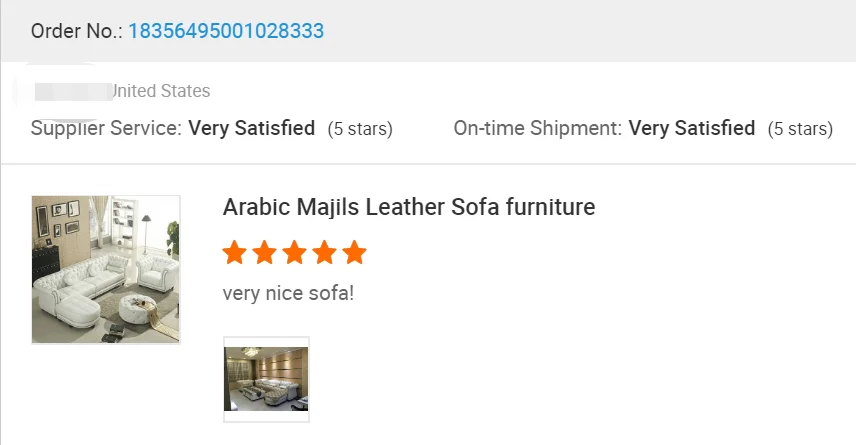This screenshot has width=856, height=445.
Task: Click "(5 stars)" next to Supplier Service
Action: tap(360, 129)
